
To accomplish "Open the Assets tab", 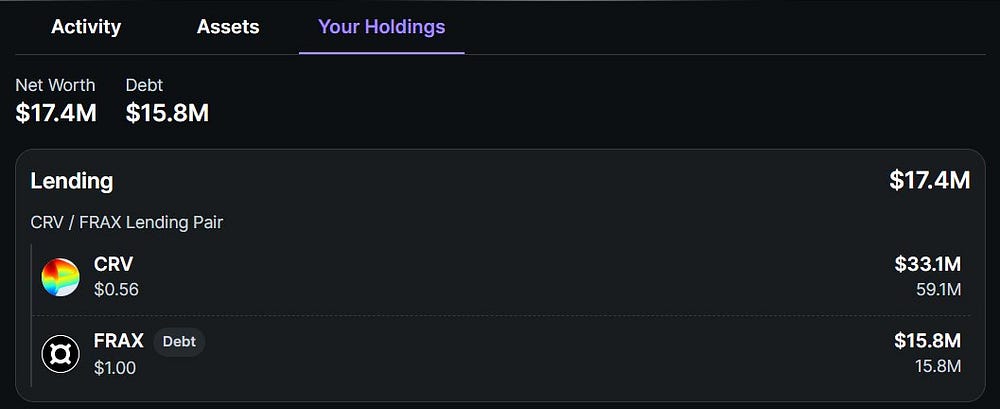I will [x=228, y=27].
